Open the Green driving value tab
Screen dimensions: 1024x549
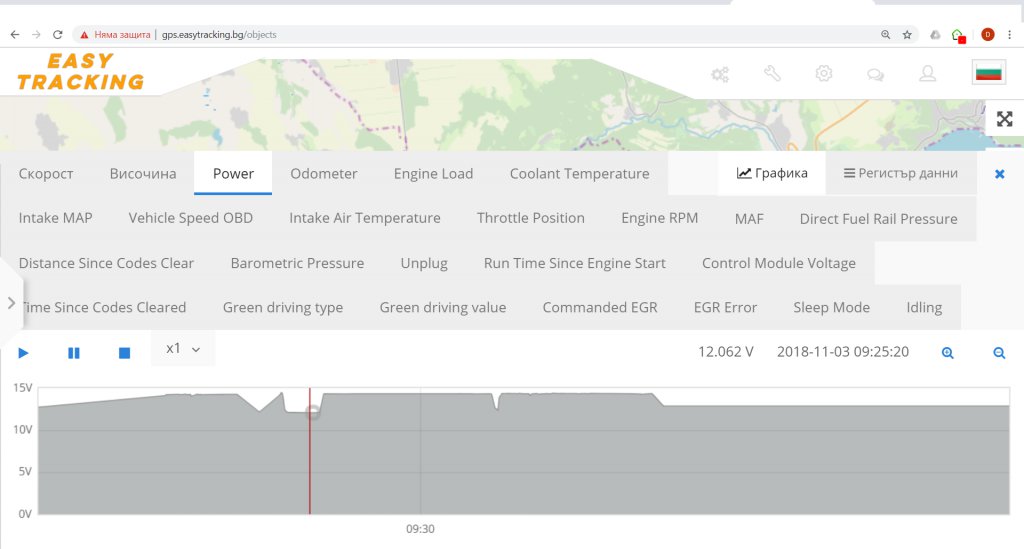(443, 307)
